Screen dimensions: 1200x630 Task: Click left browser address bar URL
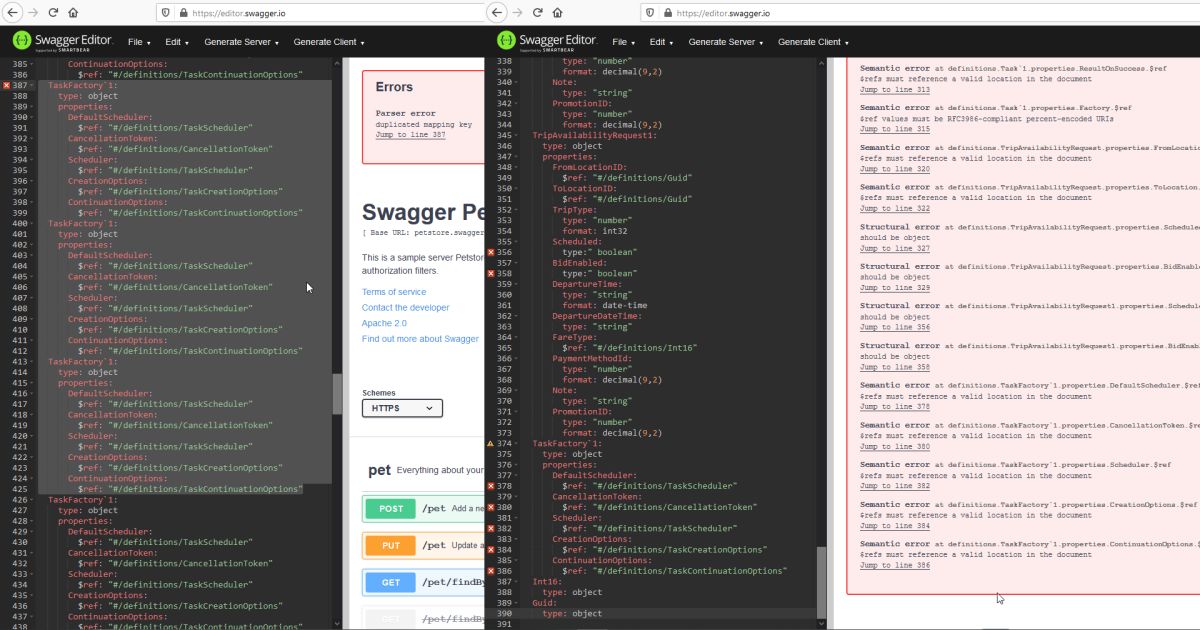(x=238, y=13)
